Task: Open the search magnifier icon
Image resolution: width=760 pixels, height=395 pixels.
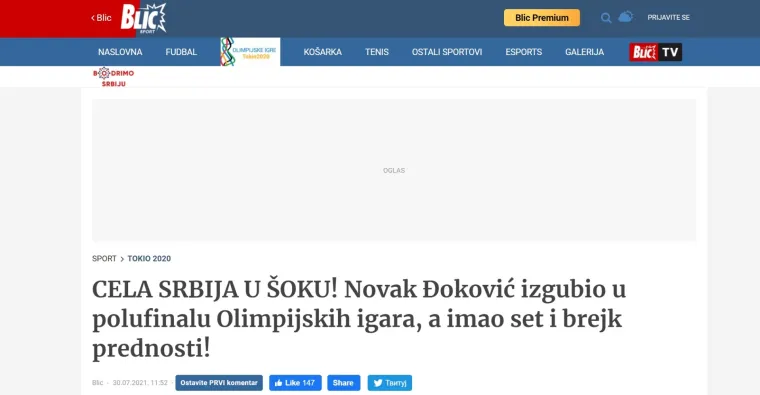Action: (606, 18)
